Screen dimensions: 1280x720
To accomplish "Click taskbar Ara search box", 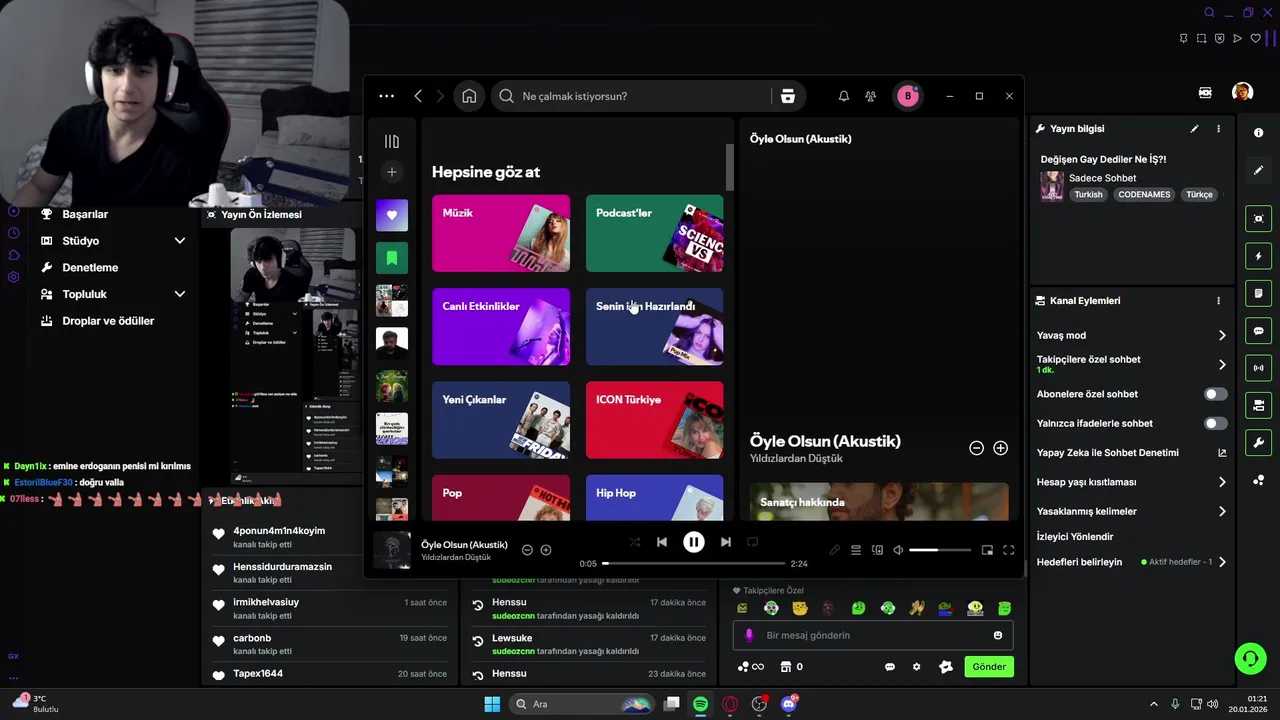I will click(x=582, y=704).
